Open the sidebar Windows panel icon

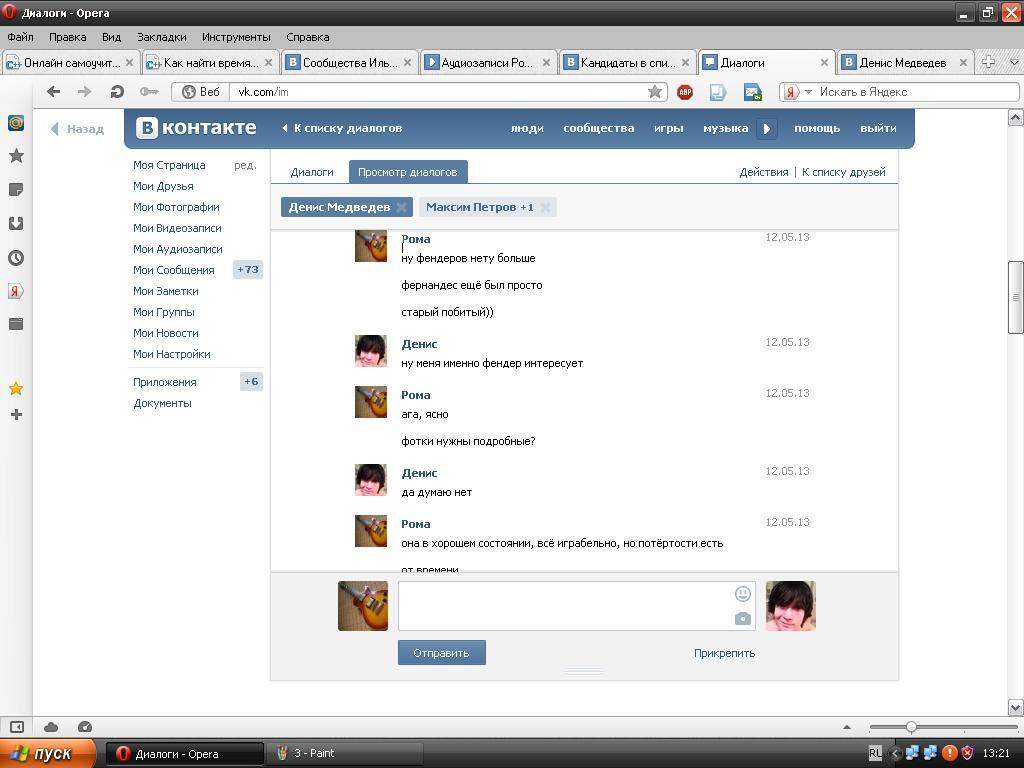pyautogui.click(x=16, y=323)
